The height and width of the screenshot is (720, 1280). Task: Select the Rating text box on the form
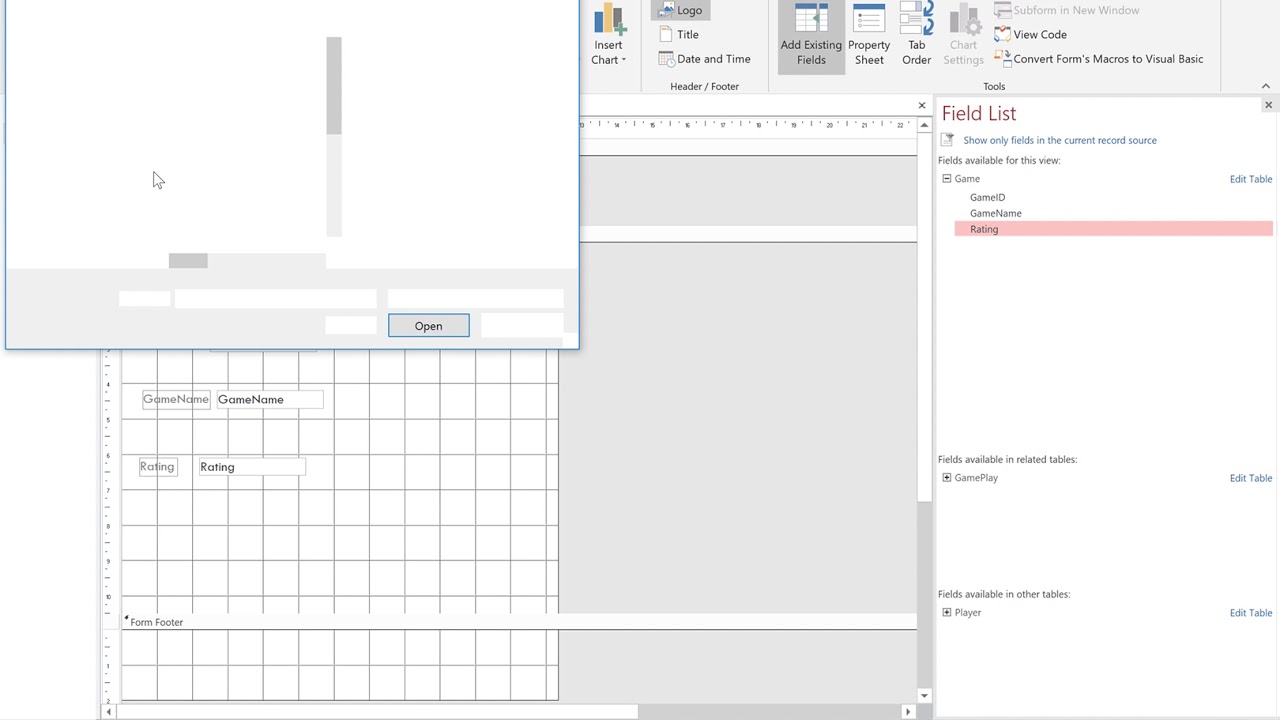click(x=251, y=467)
